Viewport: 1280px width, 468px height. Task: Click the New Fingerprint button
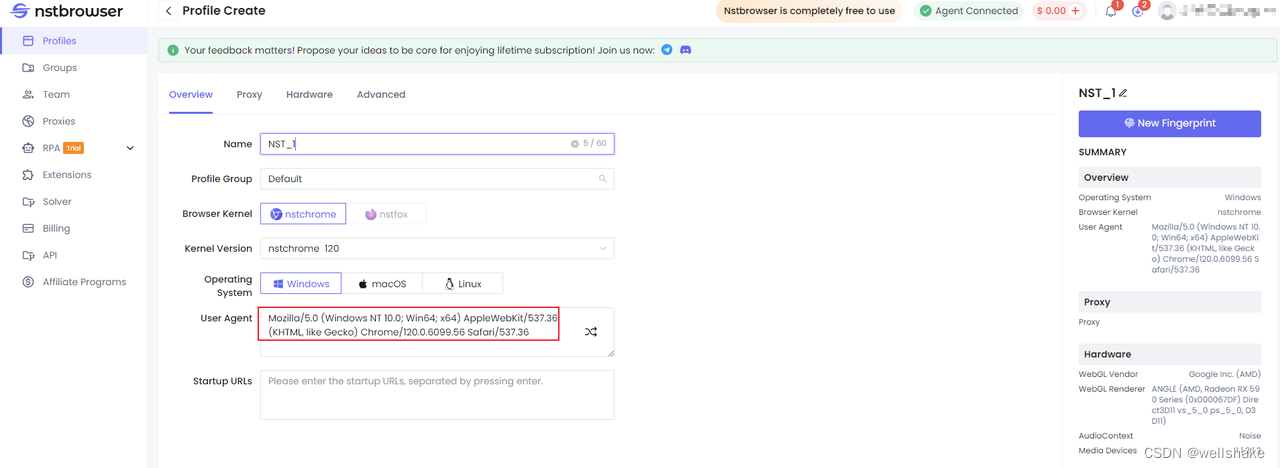(x=1169, y=123)
